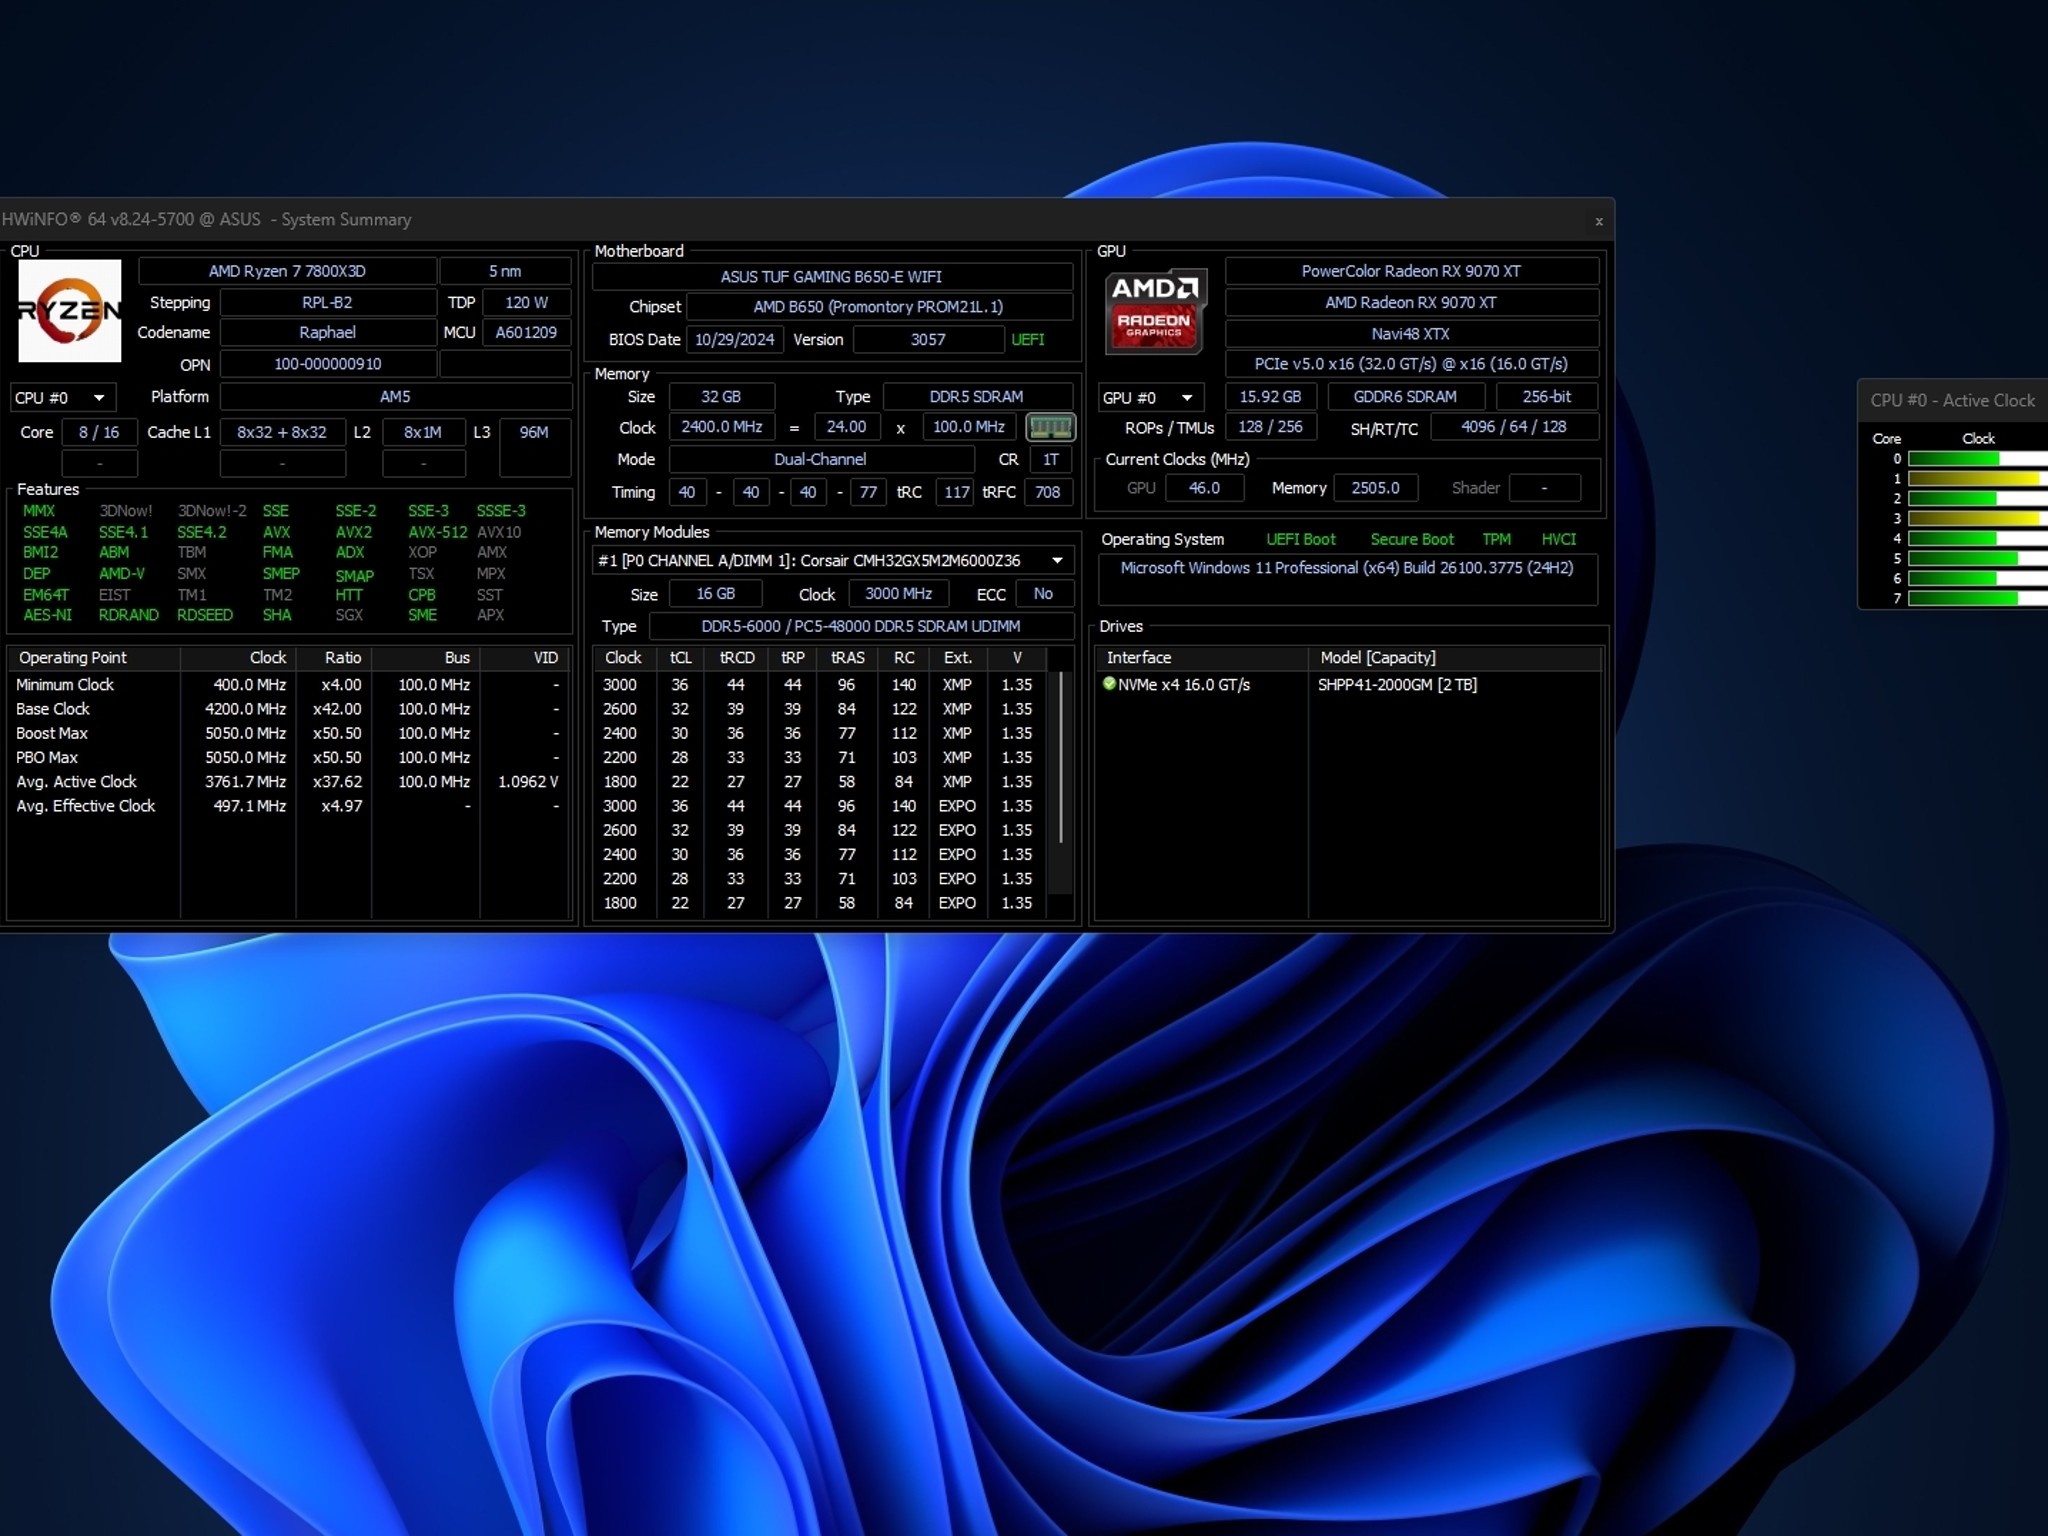Click the ASUS TUF GAMING B650-E WIFI motherboard field
Image resolution: width=2048 pixels, height=1536 pixels.
click(x=831, y=277)
